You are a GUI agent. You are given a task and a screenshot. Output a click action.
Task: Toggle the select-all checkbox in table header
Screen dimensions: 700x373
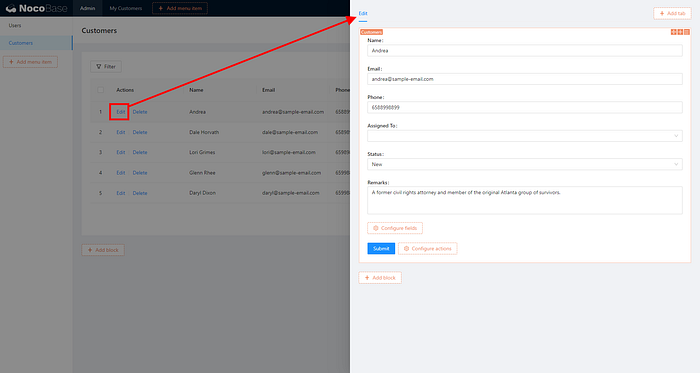tap(100, 90)
